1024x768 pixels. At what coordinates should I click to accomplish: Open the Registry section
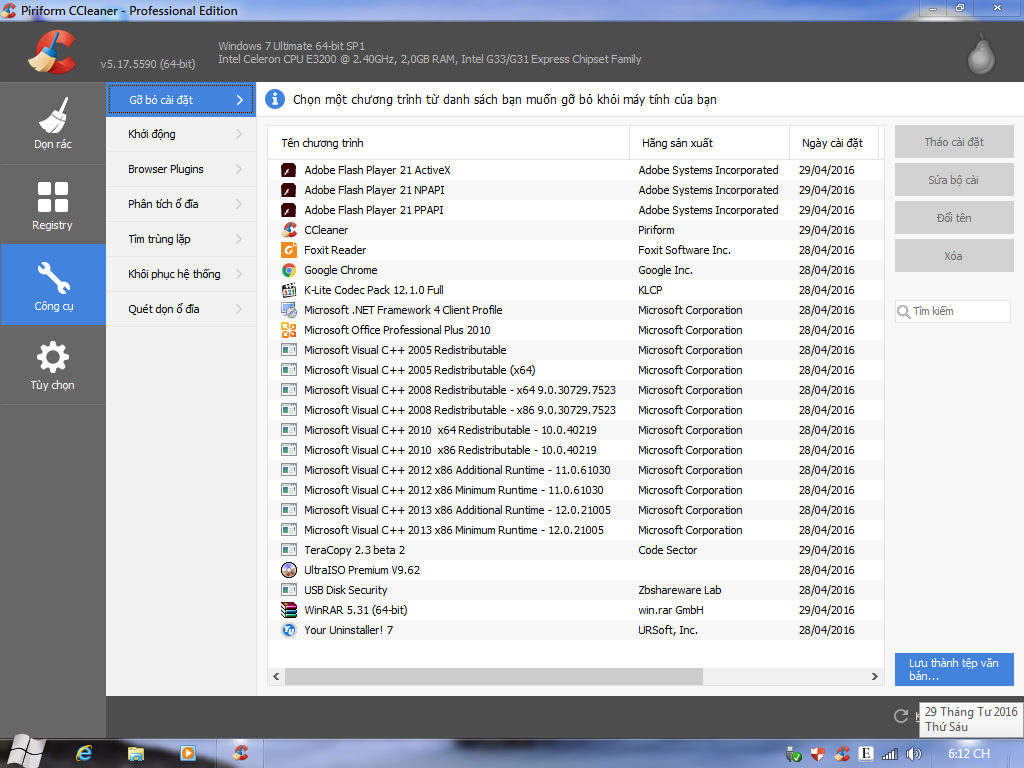[53, 205]
